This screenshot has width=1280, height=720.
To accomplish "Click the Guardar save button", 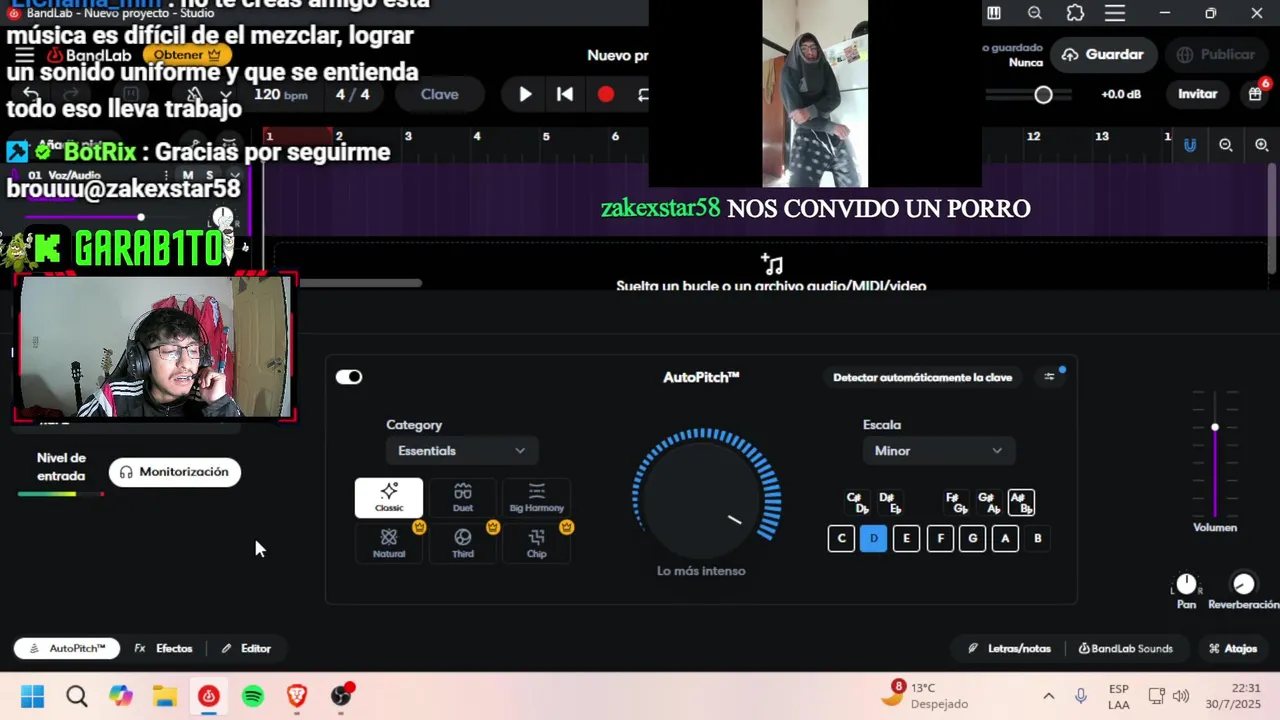I will pyautogui.click(x=1103, y=55).
